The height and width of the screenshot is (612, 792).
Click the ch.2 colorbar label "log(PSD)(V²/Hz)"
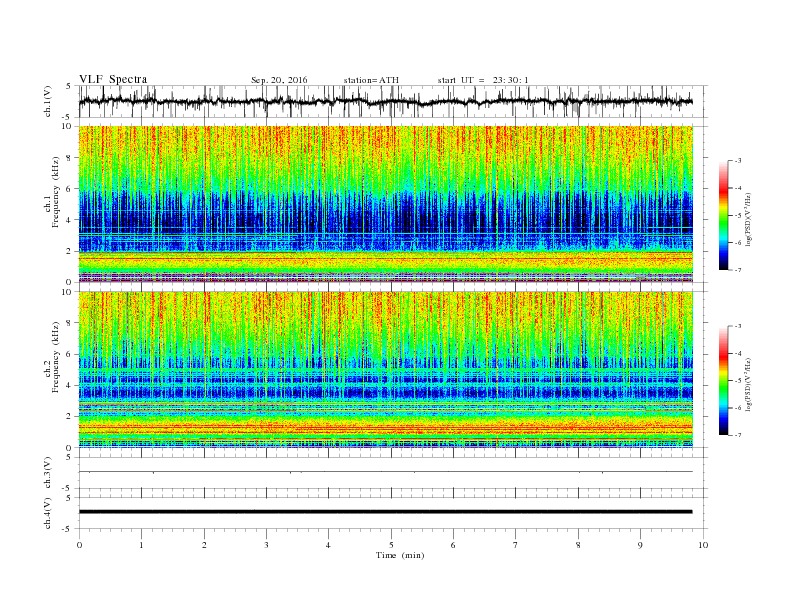click(x=748, y=383)
